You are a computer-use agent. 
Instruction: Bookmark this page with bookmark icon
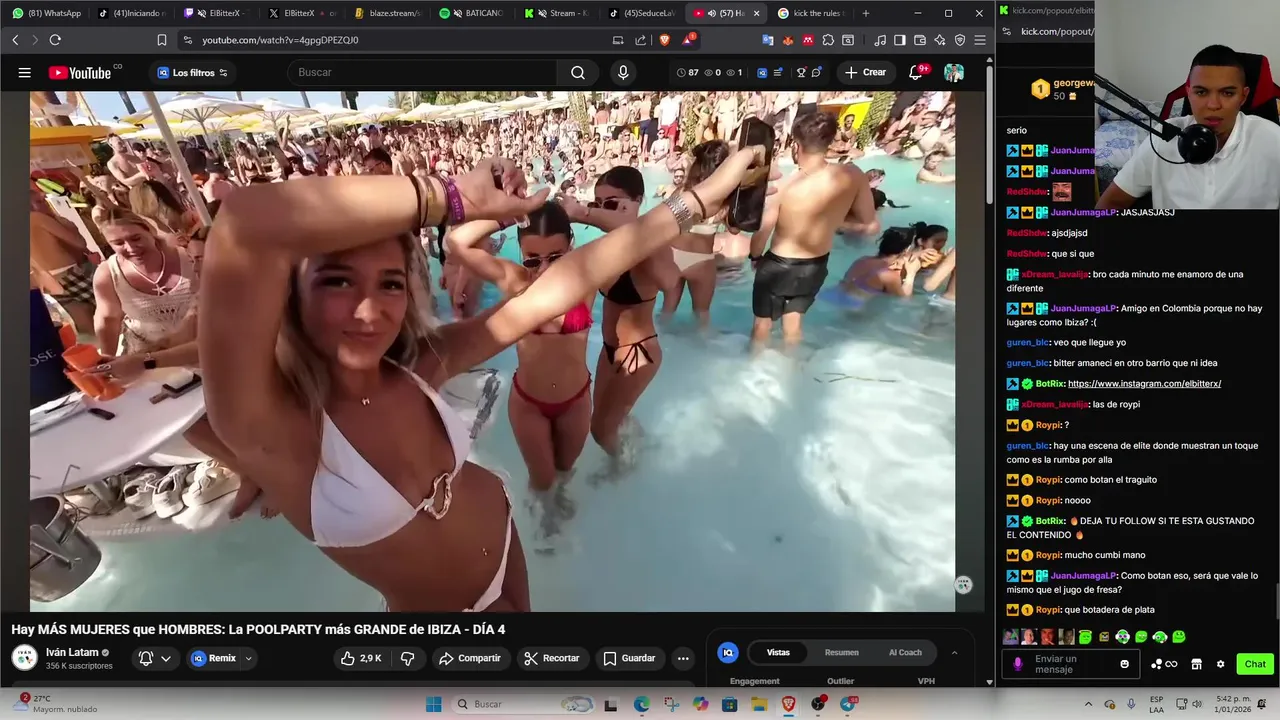coord(162,40)
